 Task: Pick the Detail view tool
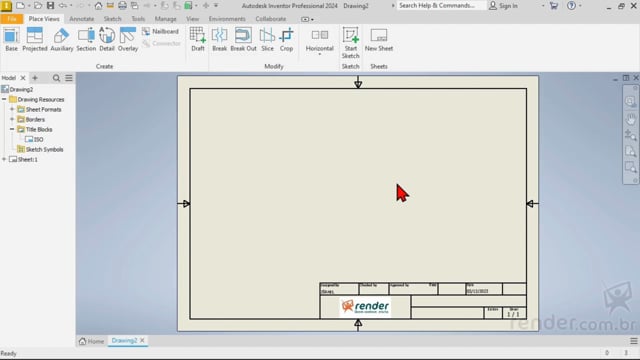point(107,39)
